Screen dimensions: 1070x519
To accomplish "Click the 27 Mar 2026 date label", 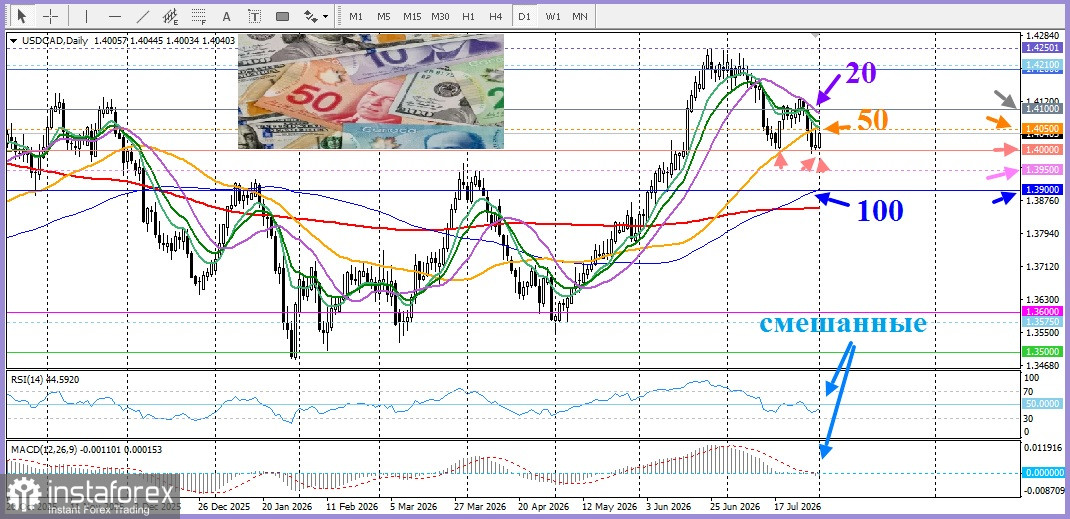I will (480, 507).
